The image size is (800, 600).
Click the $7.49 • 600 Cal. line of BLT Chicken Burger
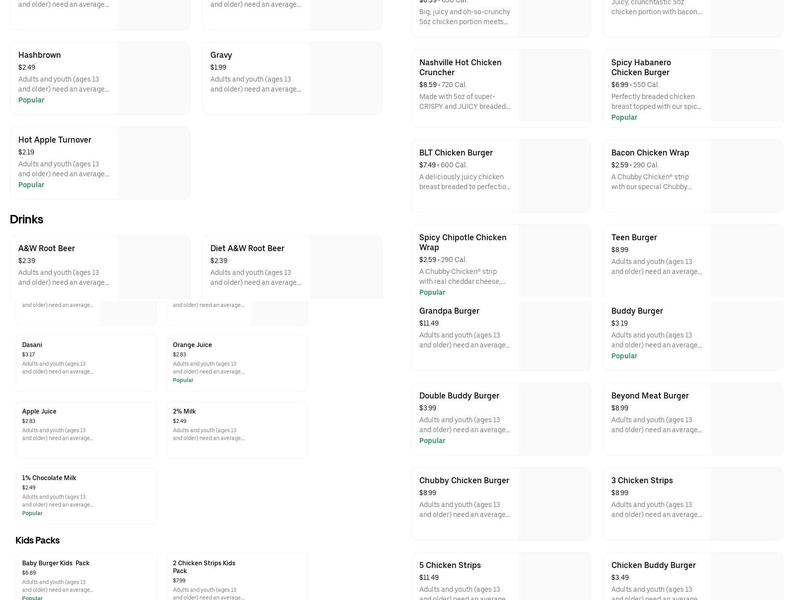click(x=443, y=165)
